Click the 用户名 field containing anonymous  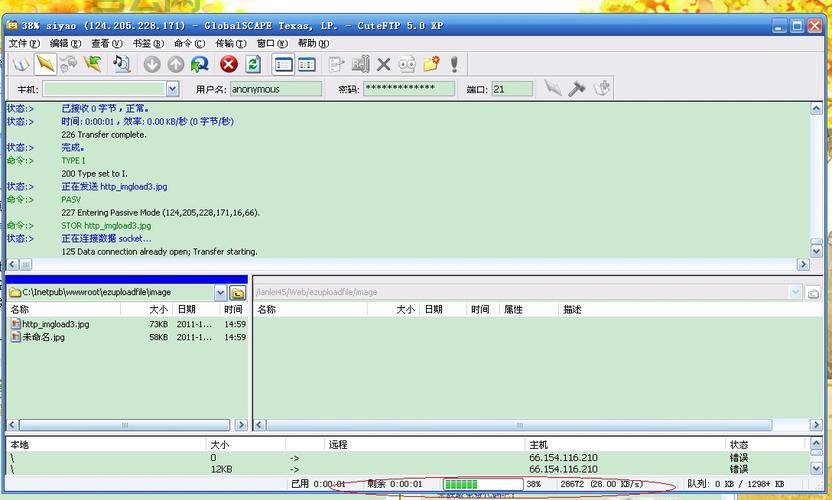tap(276, 89)
